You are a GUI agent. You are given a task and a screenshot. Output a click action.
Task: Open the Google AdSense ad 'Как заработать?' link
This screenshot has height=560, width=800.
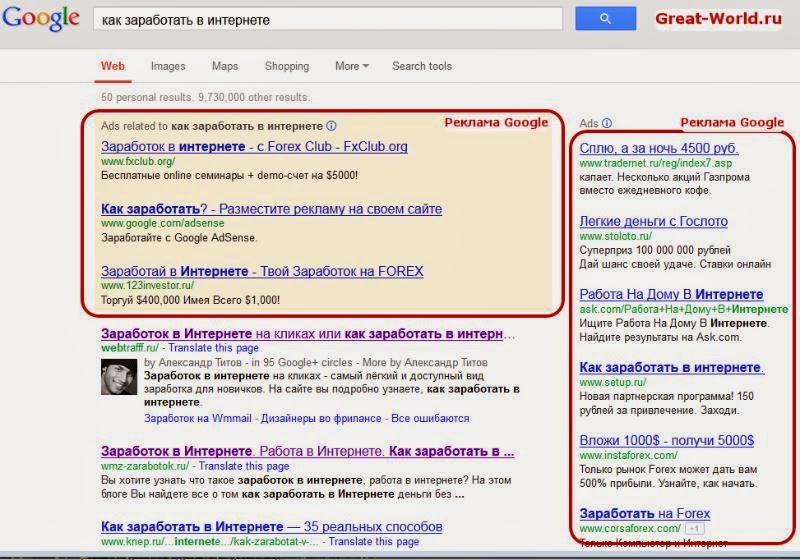271,209
